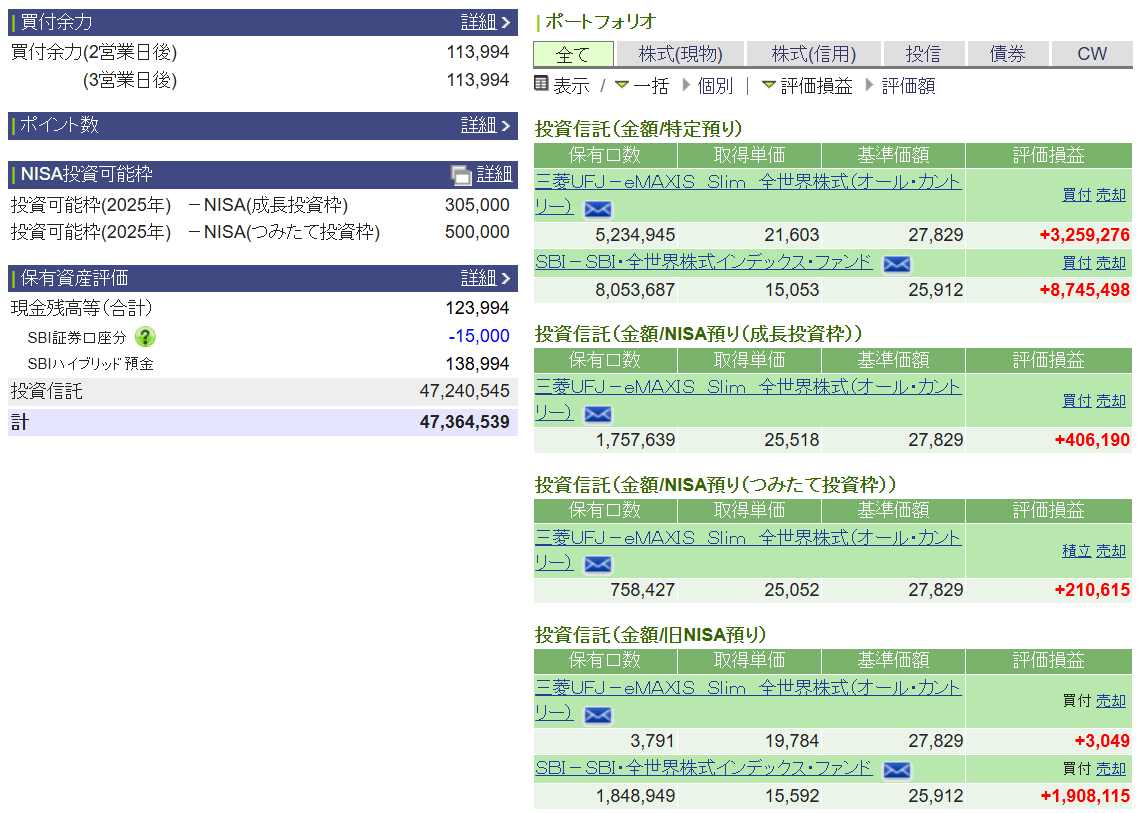The height and width of the screenshot is (813, 1137).
Task: Switch display to 個別
Action: click(715, 86)
